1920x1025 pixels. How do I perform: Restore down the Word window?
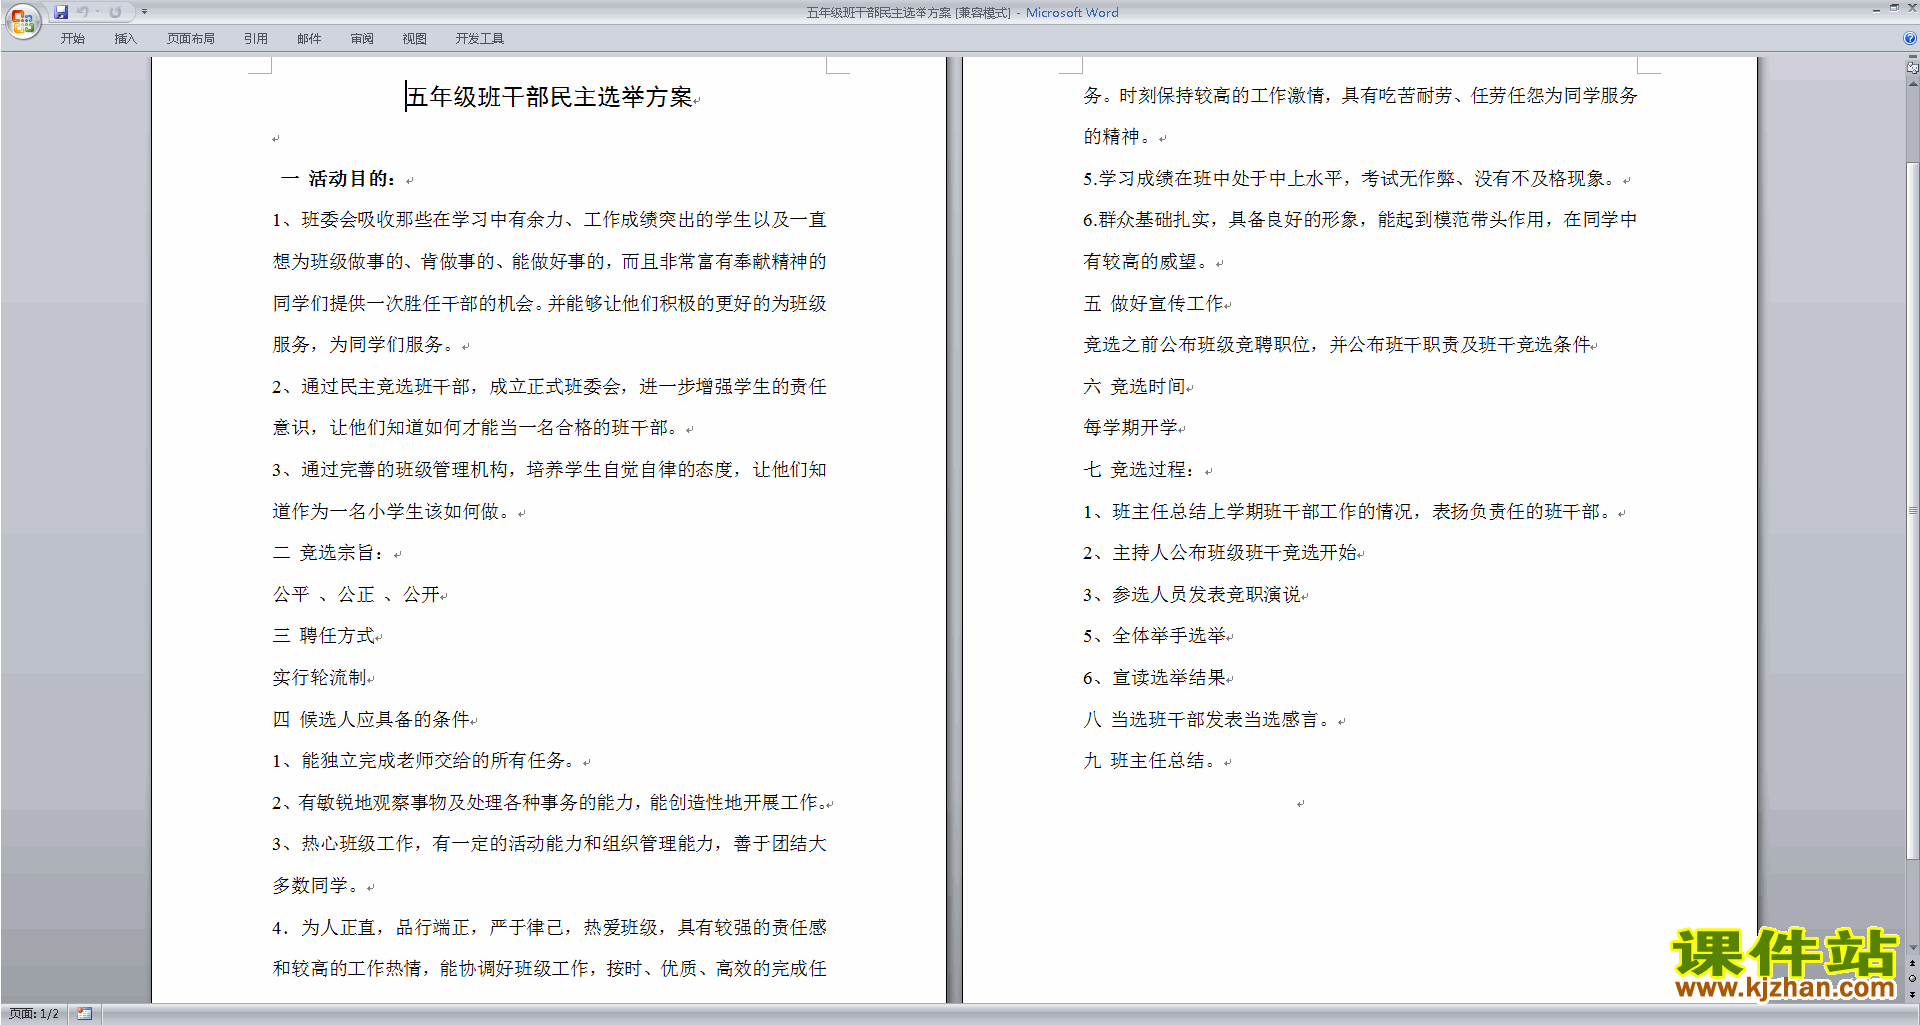point(1894,8)
